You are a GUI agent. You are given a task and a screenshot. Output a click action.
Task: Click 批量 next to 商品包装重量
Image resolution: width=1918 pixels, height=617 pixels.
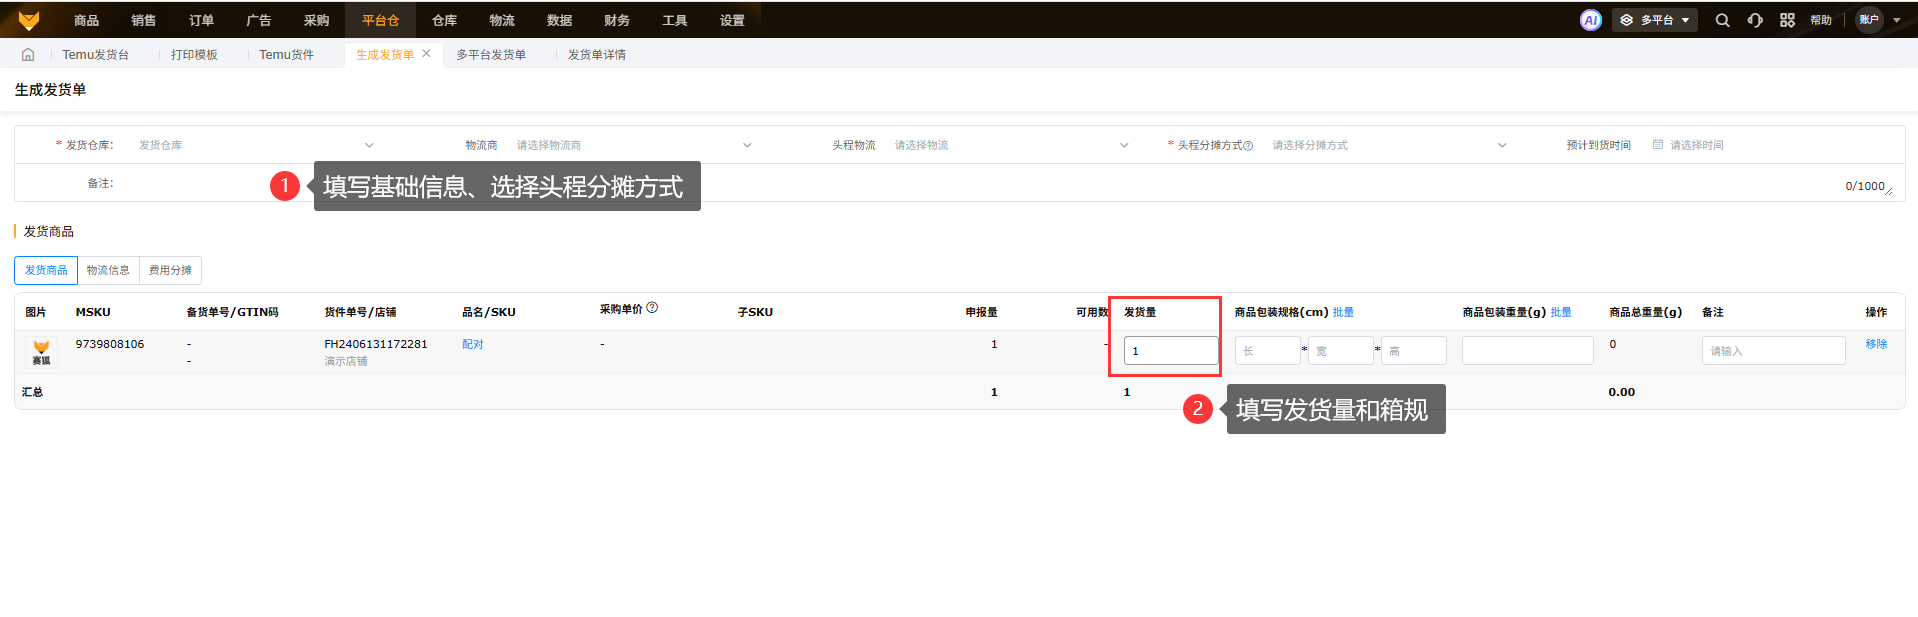[x=1561, y=312]
